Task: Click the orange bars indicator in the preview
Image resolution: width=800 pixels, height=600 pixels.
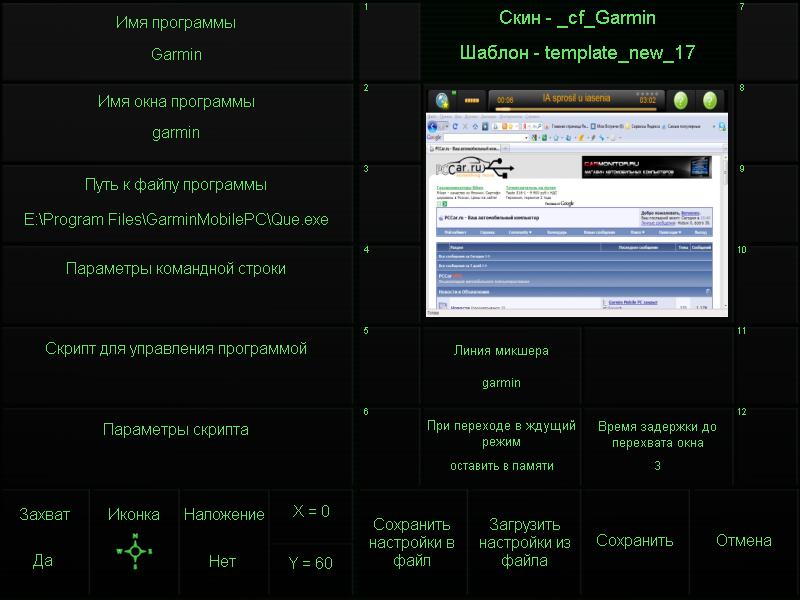Action: click(471, 102)
